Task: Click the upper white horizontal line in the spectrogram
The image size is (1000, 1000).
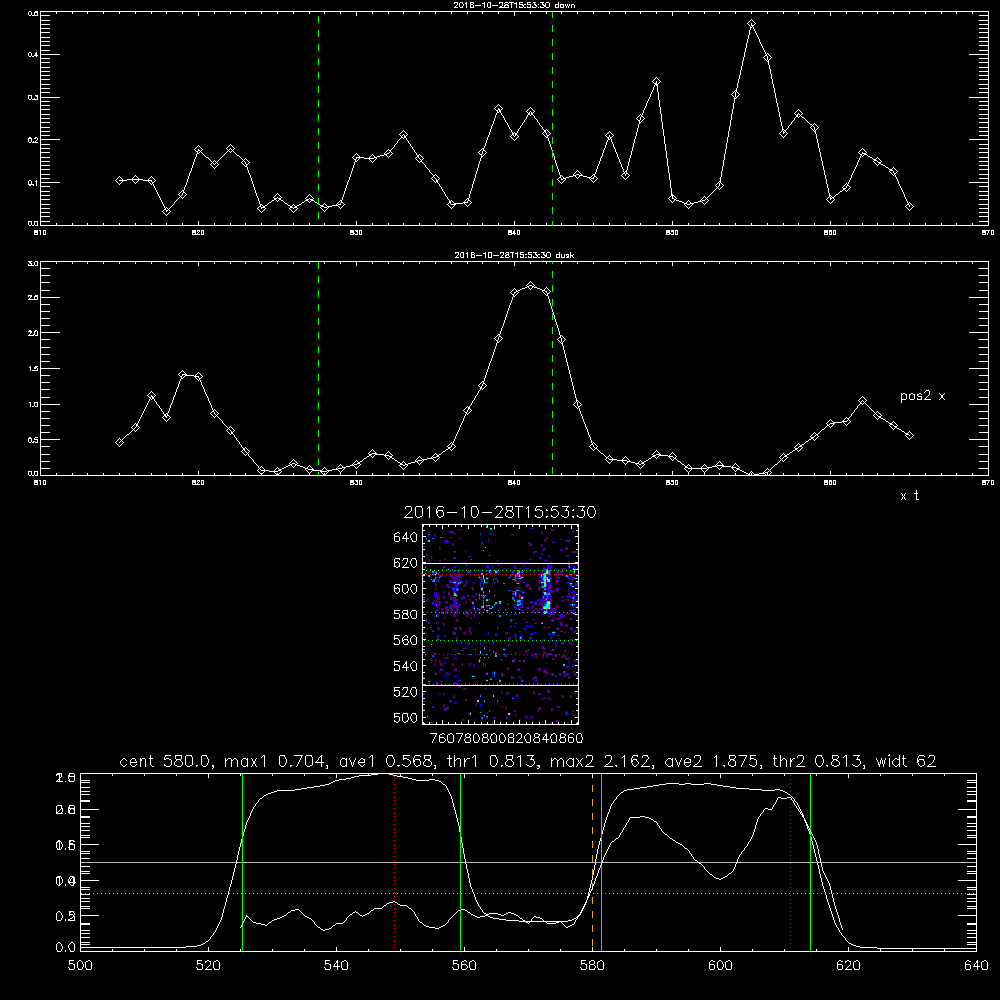Action: click(500, 564)
